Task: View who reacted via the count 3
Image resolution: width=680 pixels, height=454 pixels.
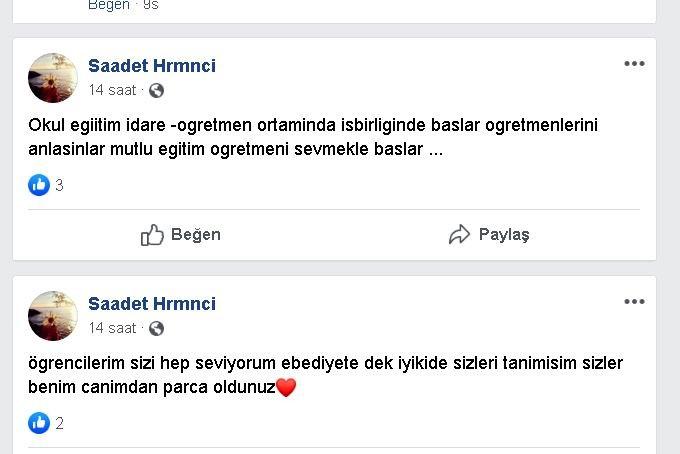Action: click(60, 185)
